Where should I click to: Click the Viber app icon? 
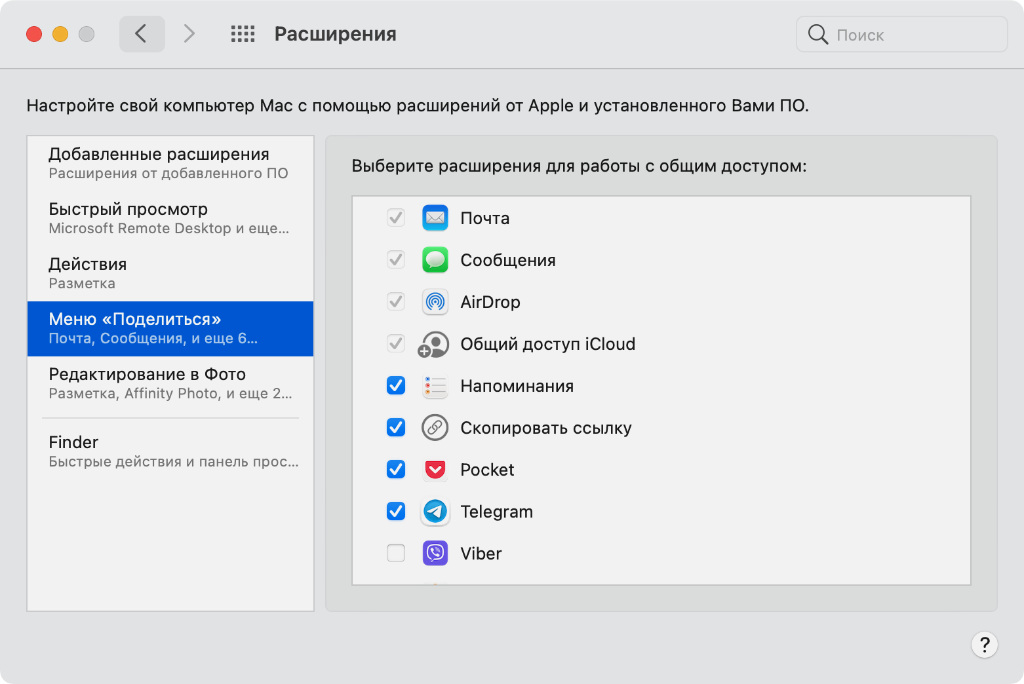435,554
